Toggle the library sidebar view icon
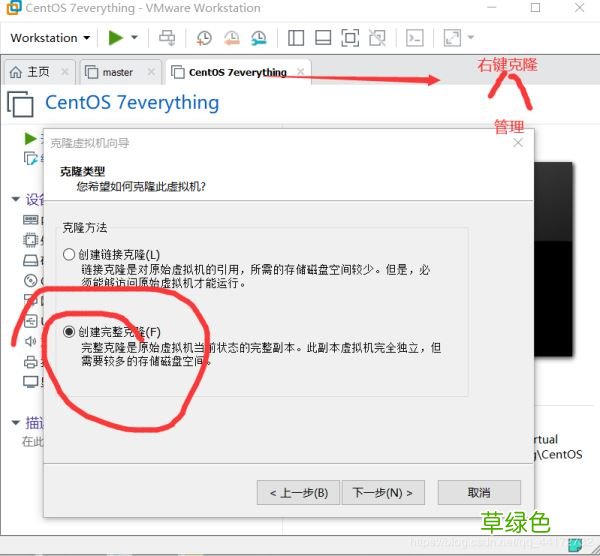Image resolution: width=600 pixels, height=556 pixels. point(296,38)
